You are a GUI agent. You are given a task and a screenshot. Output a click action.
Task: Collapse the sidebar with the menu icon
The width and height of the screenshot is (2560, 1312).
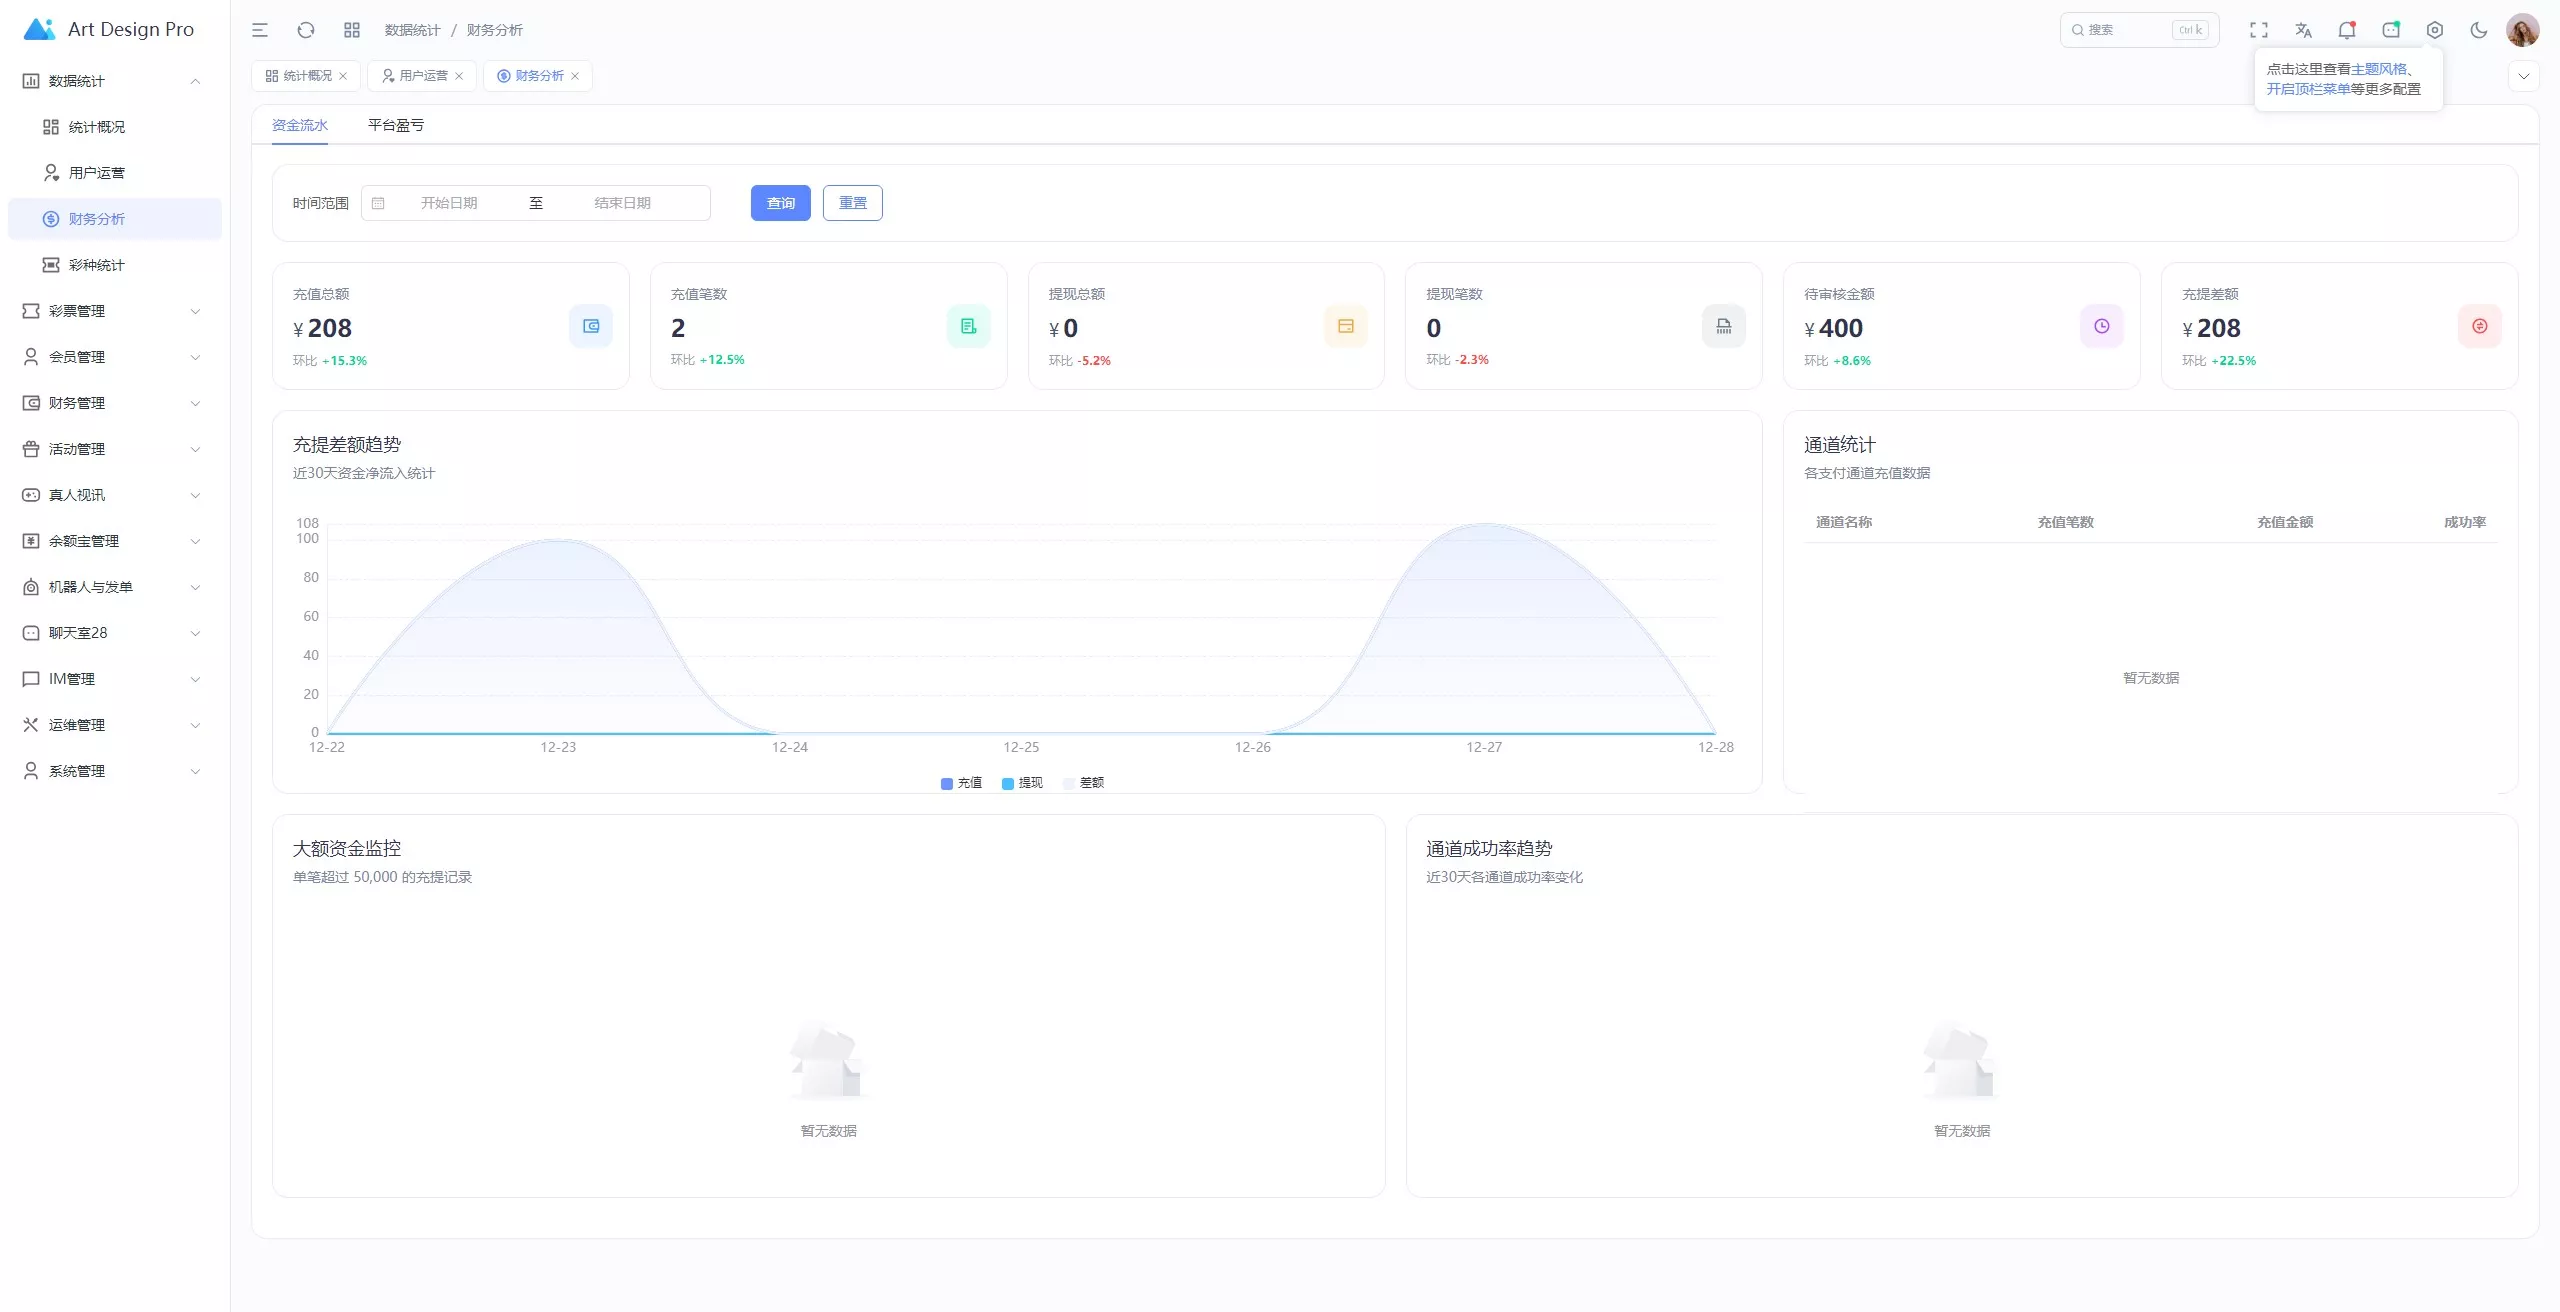click(260, 30)
